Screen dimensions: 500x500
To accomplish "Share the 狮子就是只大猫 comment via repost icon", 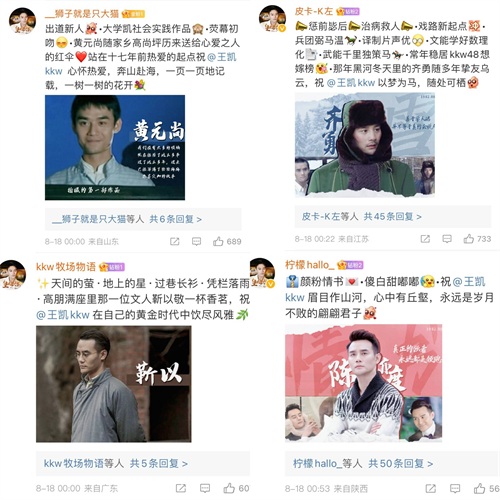I will pyautogui.click(x=175, y=241).
